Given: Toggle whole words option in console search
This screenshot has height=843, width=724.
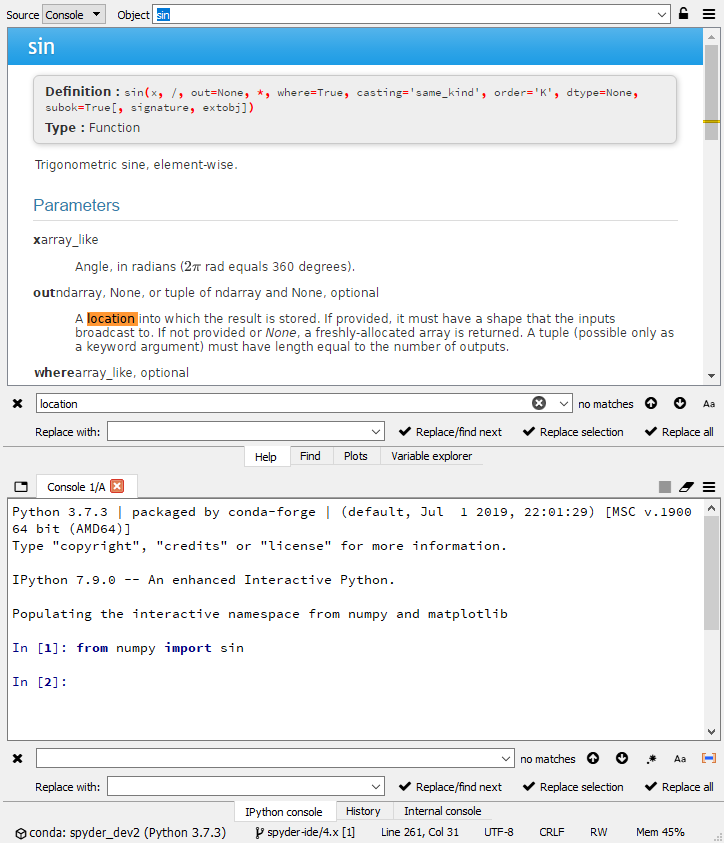Looking at the screenshot, I should [x=709, y=758].
